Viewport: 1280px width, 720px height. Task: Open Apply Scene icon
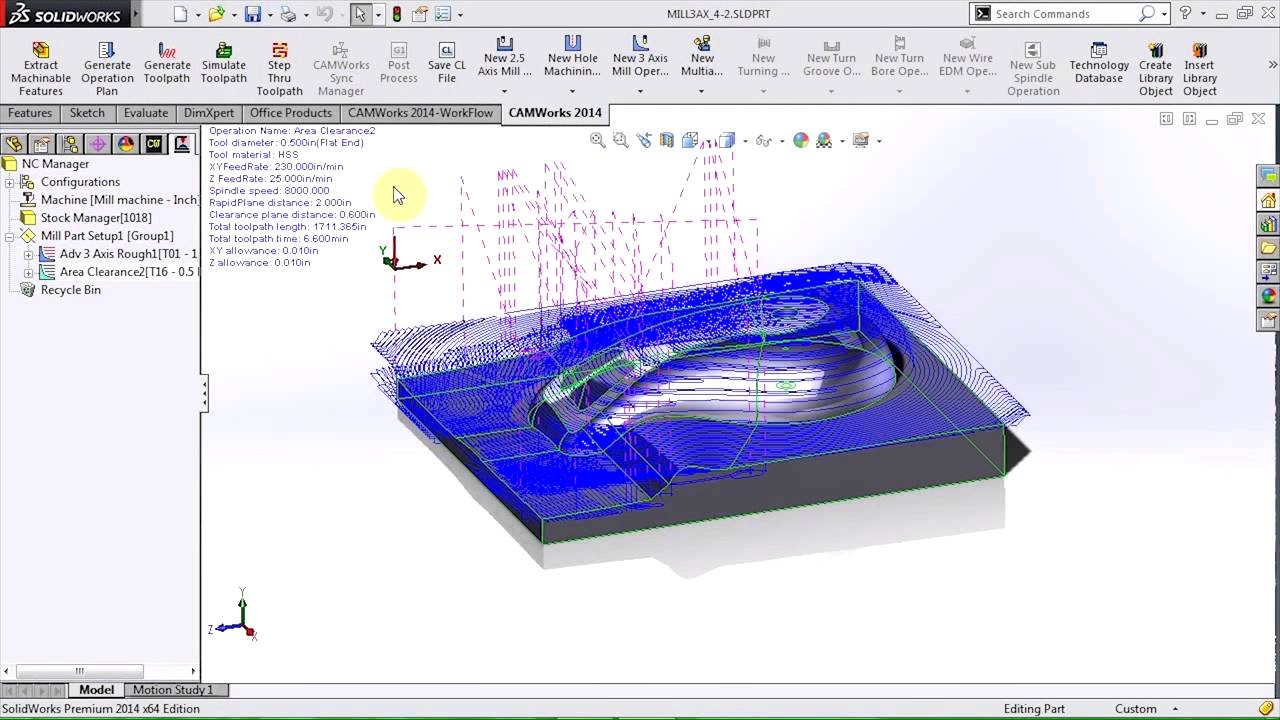tap(824, 140)
